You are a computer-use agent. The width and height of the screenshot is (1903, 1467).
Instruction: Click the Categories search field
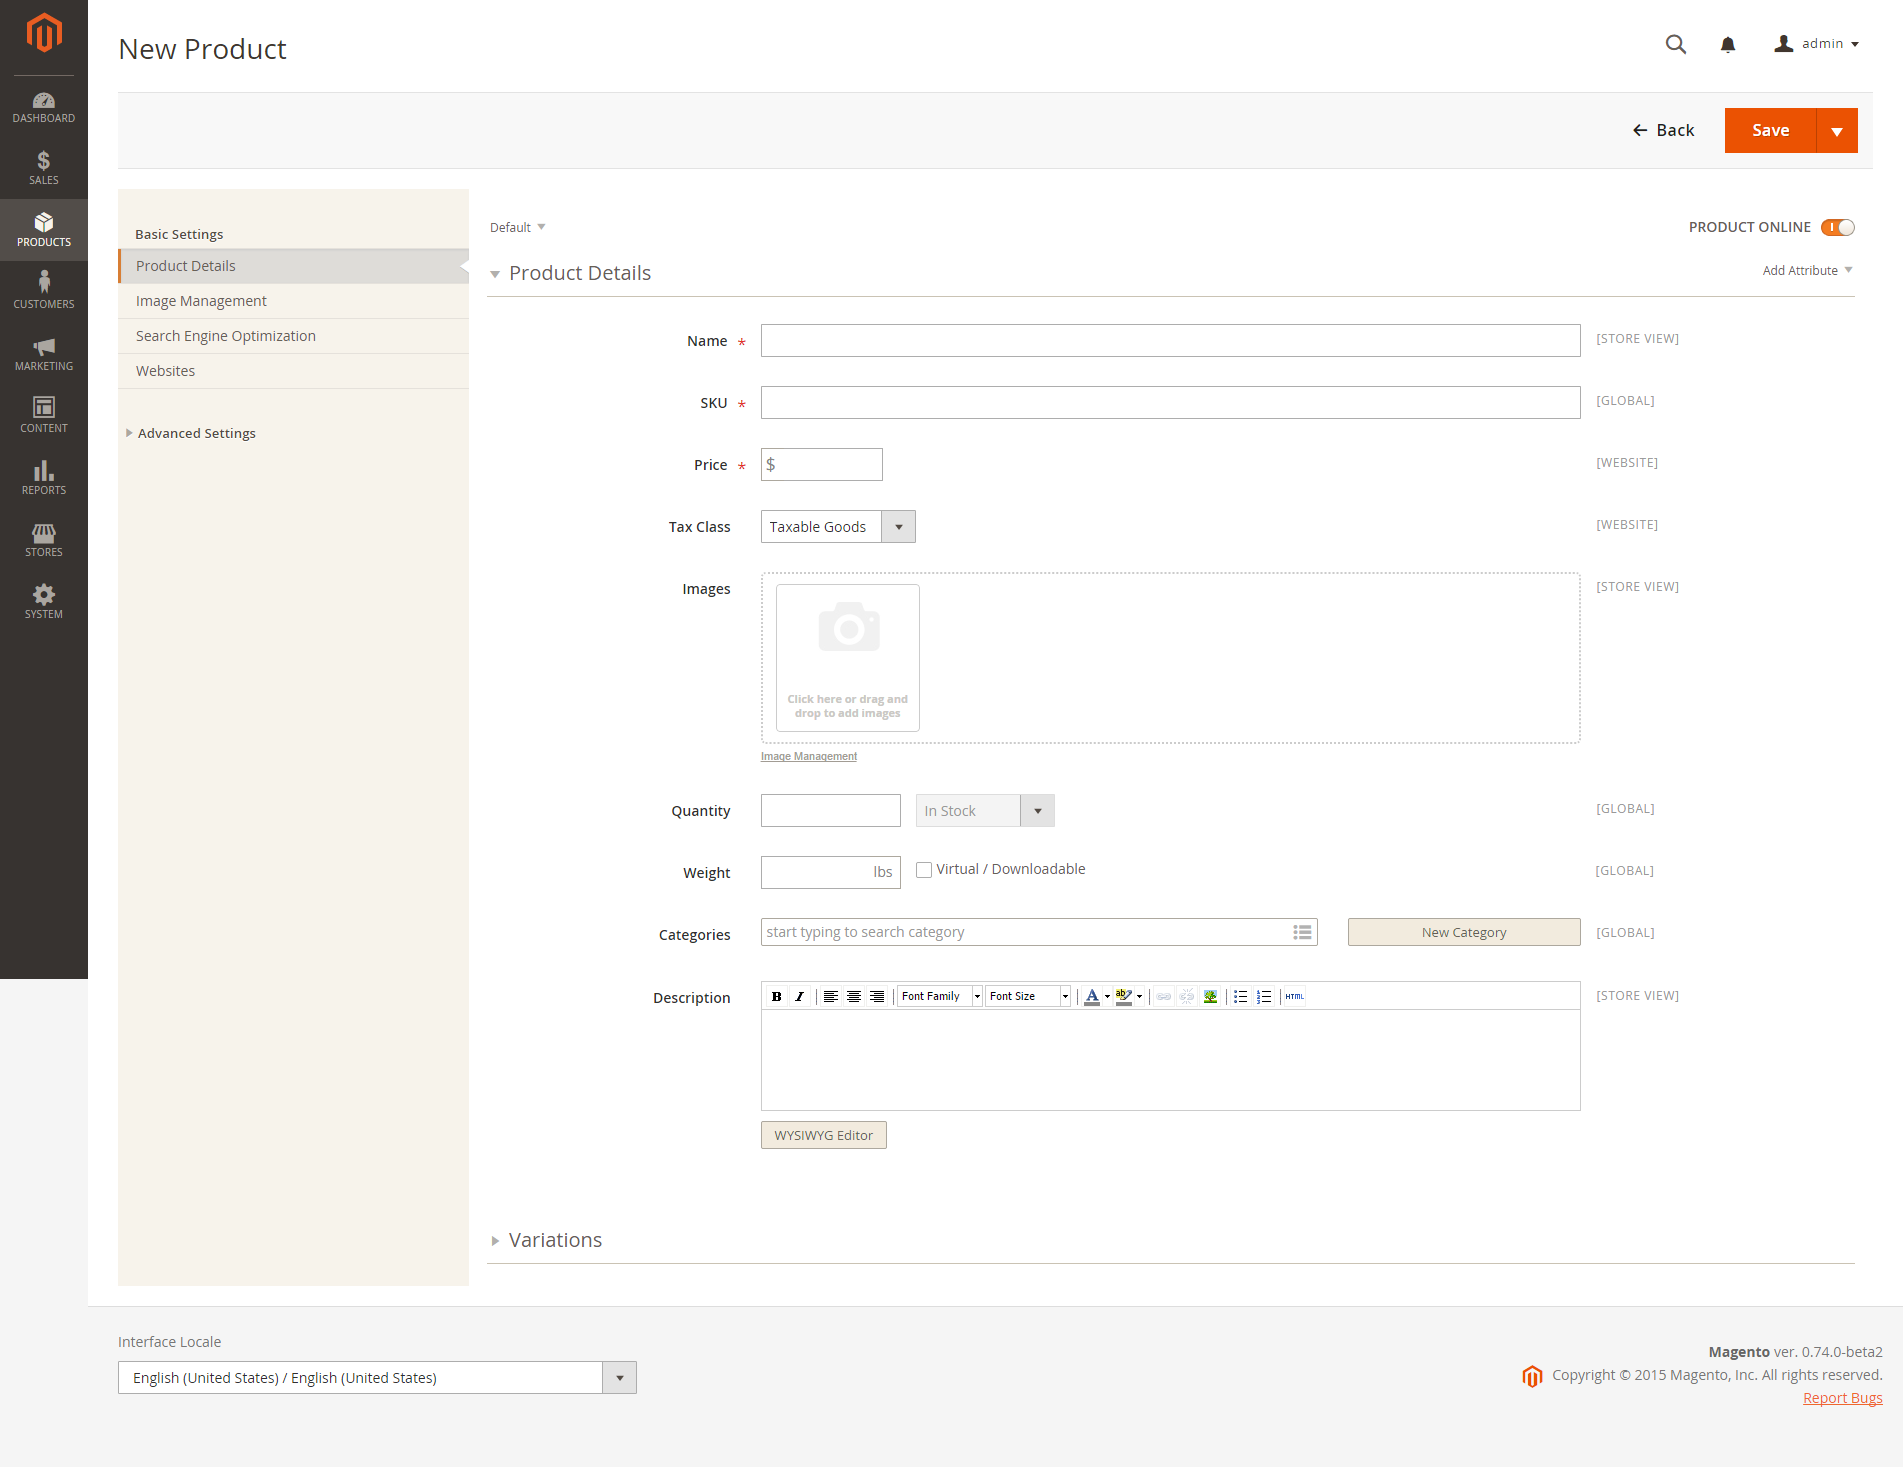tap(1039, 932)
